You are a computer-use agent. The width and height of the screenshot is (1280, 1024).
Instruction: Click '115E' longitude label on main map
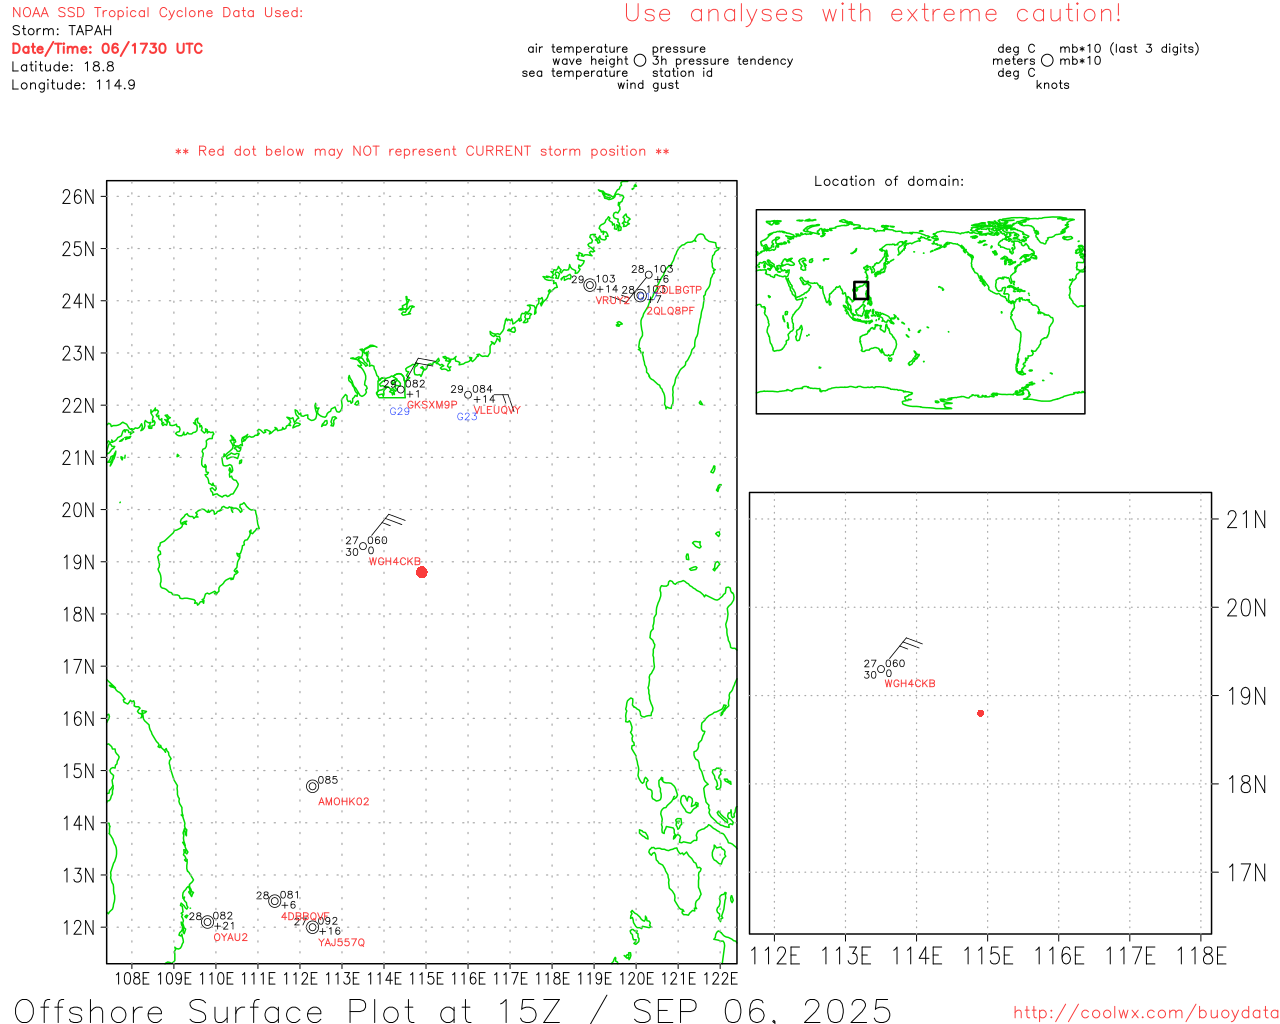426,978
